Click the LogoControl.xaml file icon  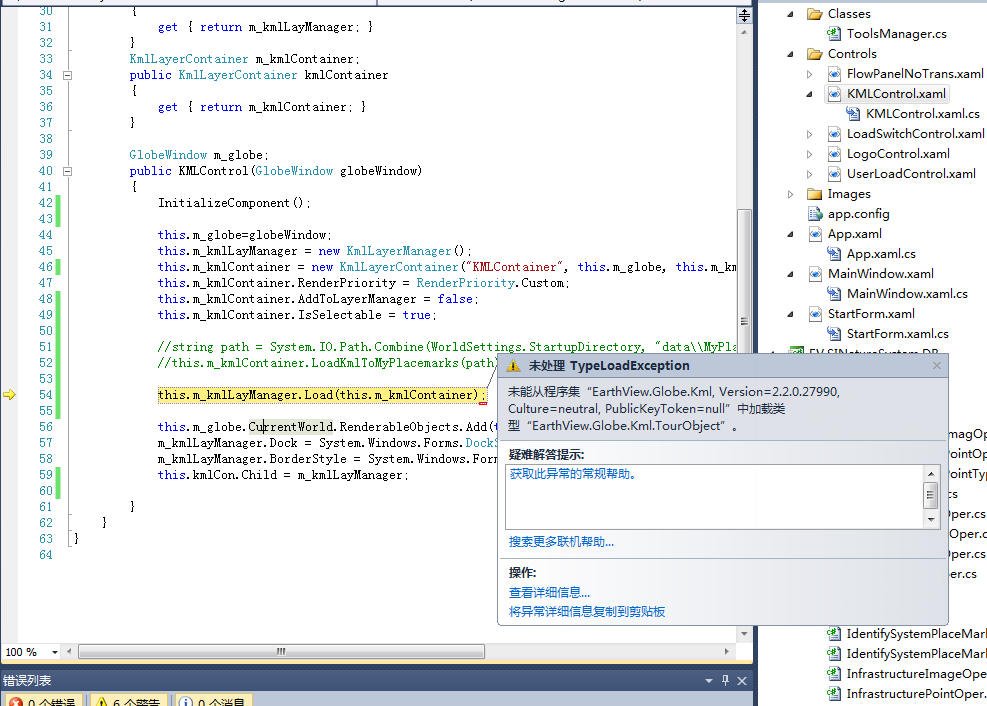pyautogui.click(x=833, y=154)
